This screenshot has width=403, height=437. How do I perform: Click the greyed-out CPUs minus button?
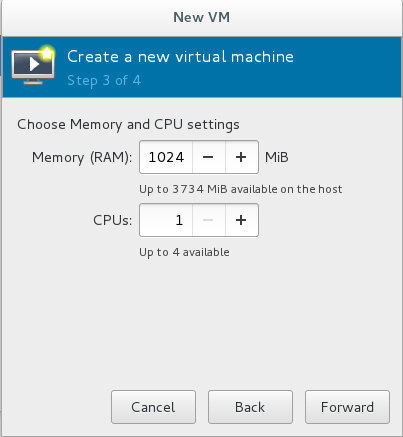click(208, 220)
